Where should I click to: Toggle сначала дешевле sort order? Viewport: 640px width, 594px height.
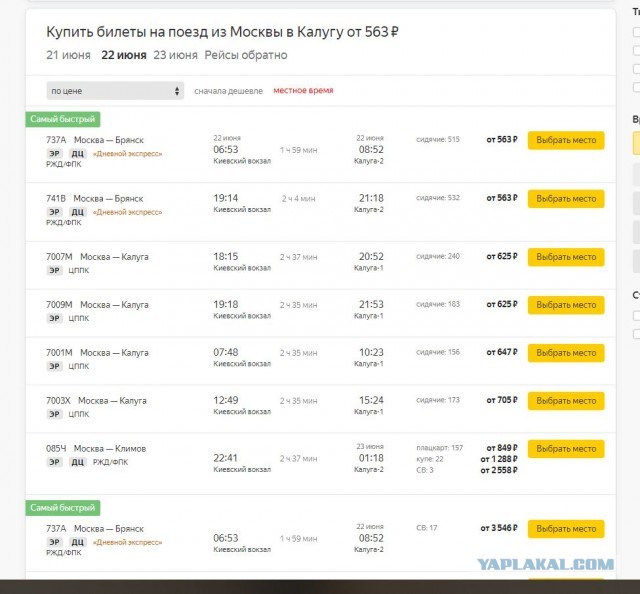tap(229, 91)
